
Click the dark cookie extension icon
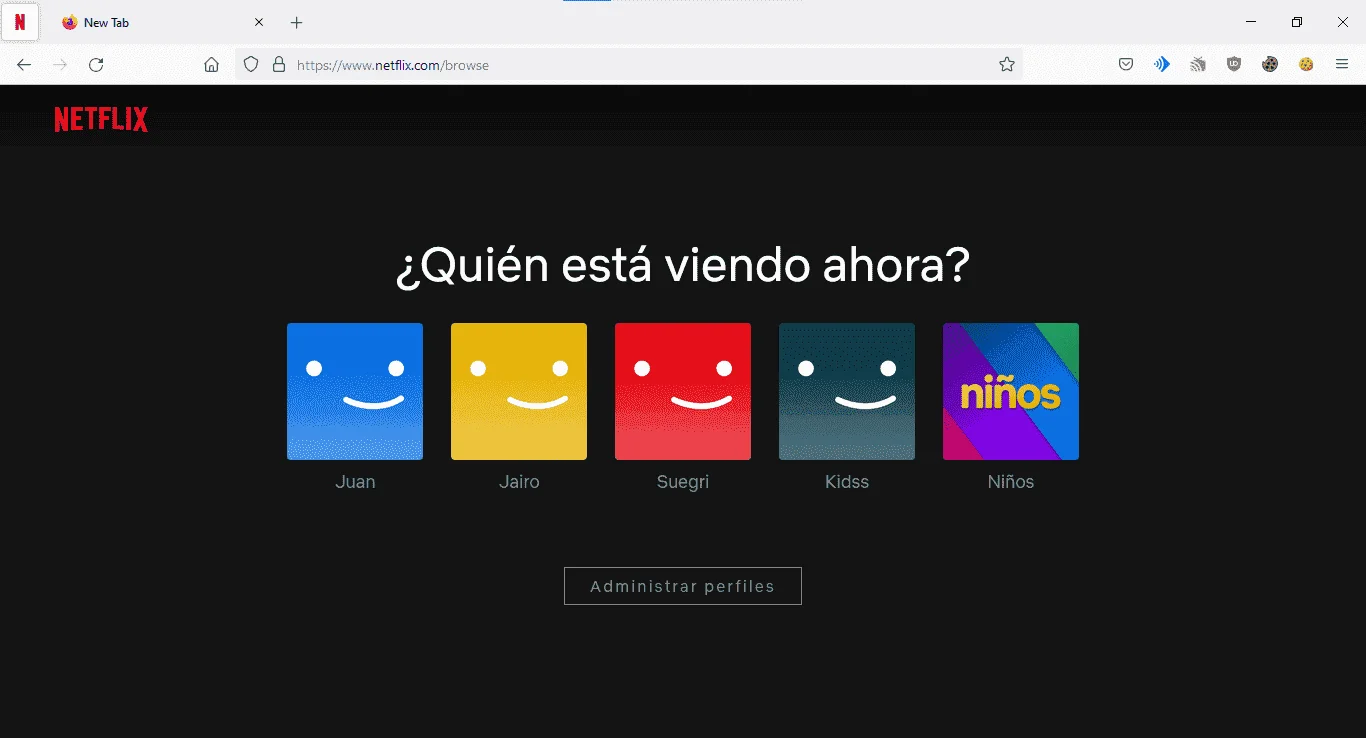[1270, 65]
